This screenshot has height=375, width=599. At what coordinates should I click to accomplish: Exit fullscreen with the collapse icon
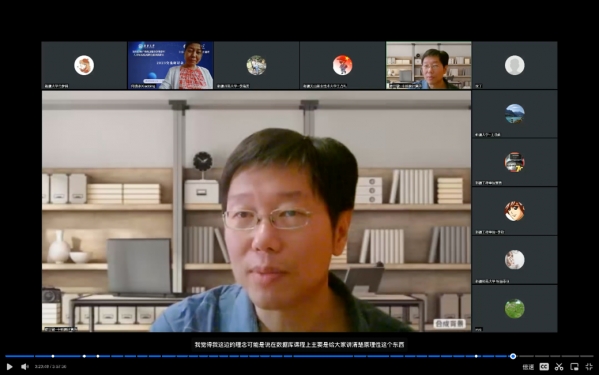(x=589, y=367)
